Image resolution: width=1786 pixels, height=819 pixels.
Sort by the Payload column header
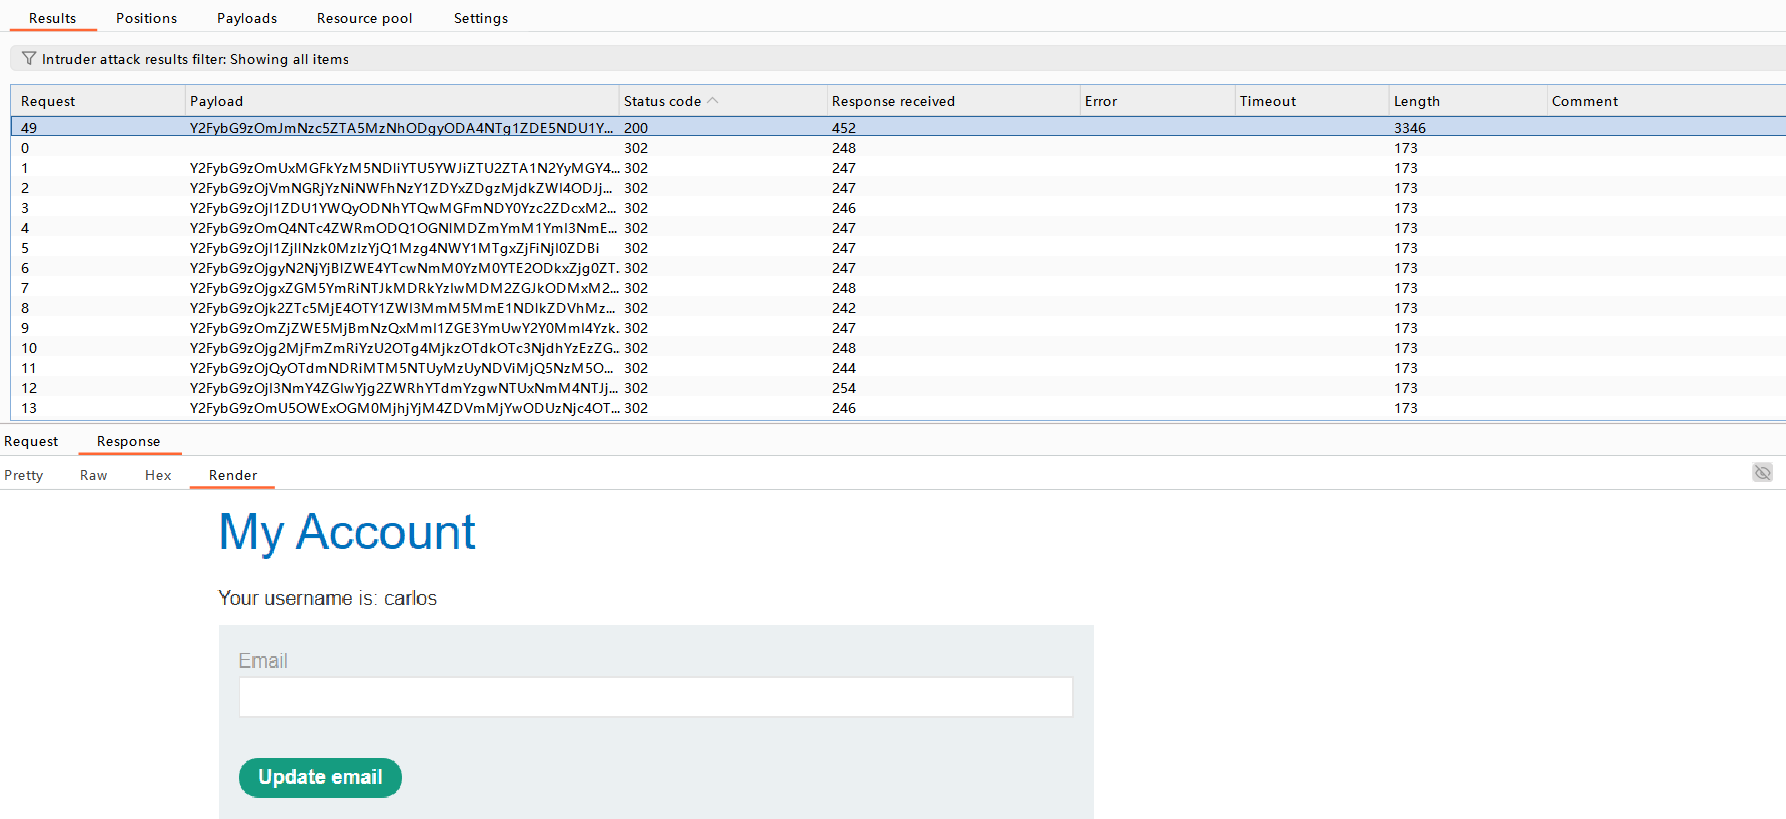[216, 101]
